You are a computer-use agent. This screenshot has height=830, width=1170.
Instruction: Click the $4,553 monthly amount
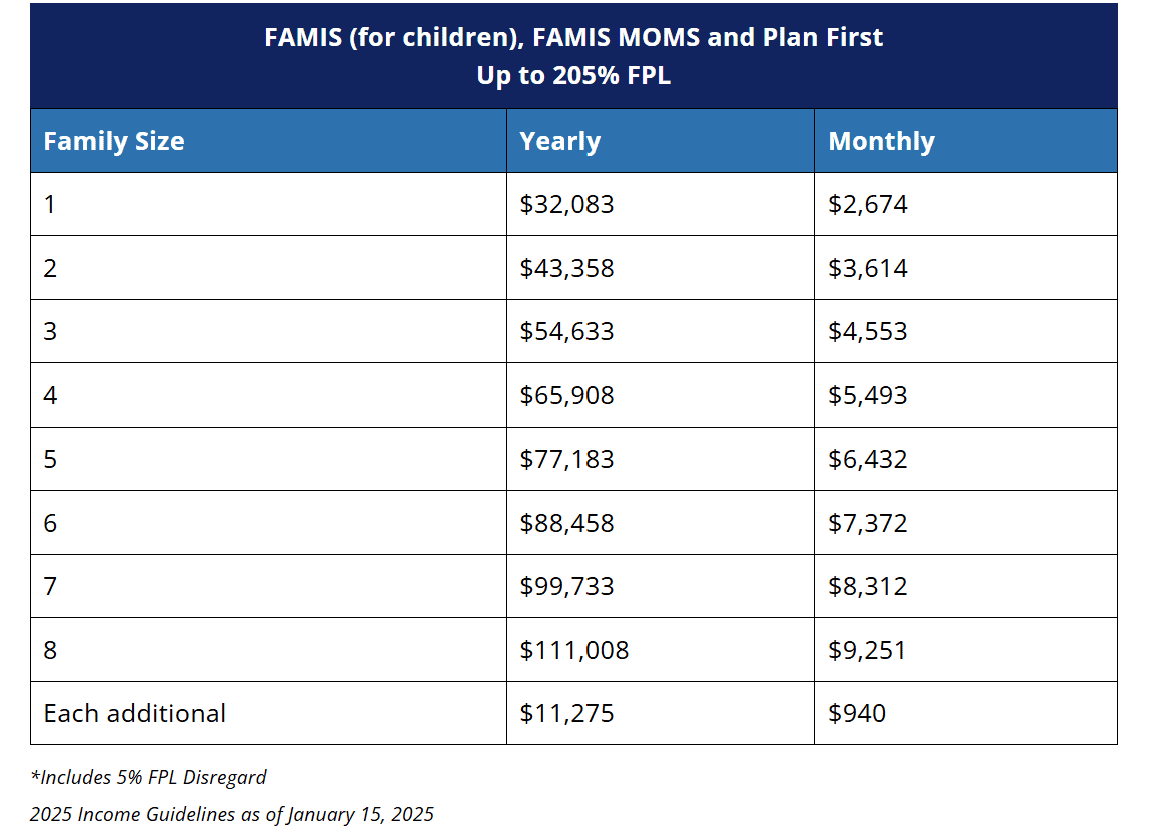[x=868, y=331]
